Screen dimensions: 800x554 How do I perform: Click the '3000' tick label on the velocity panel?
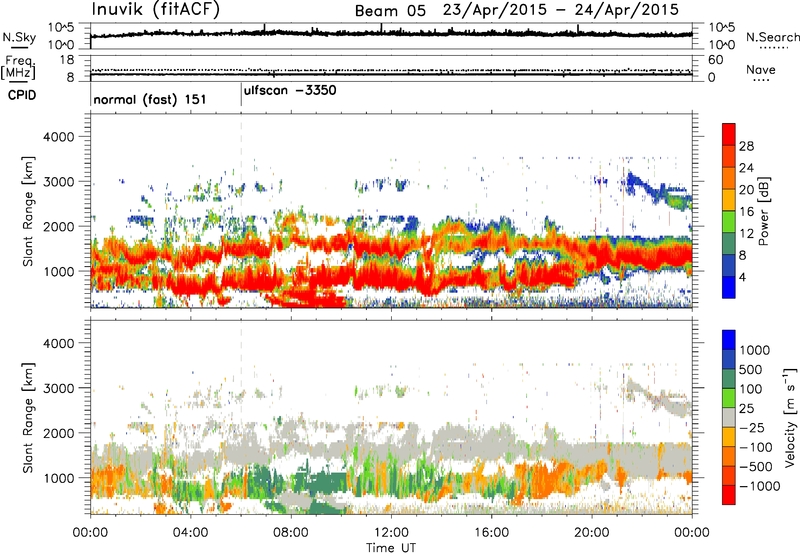58,388
